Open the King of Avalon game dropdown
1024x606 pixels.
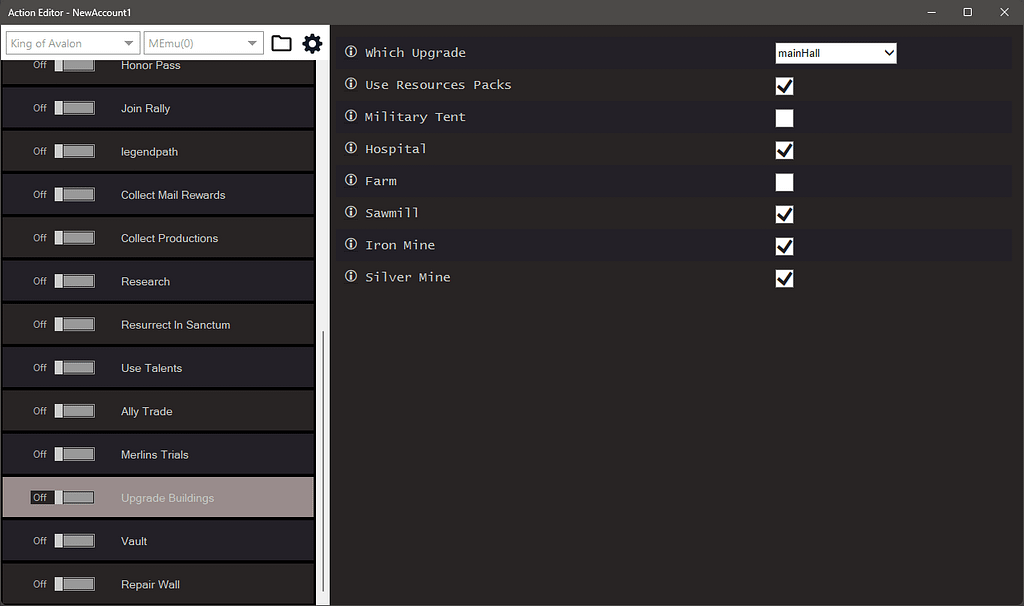pos(71,43)
